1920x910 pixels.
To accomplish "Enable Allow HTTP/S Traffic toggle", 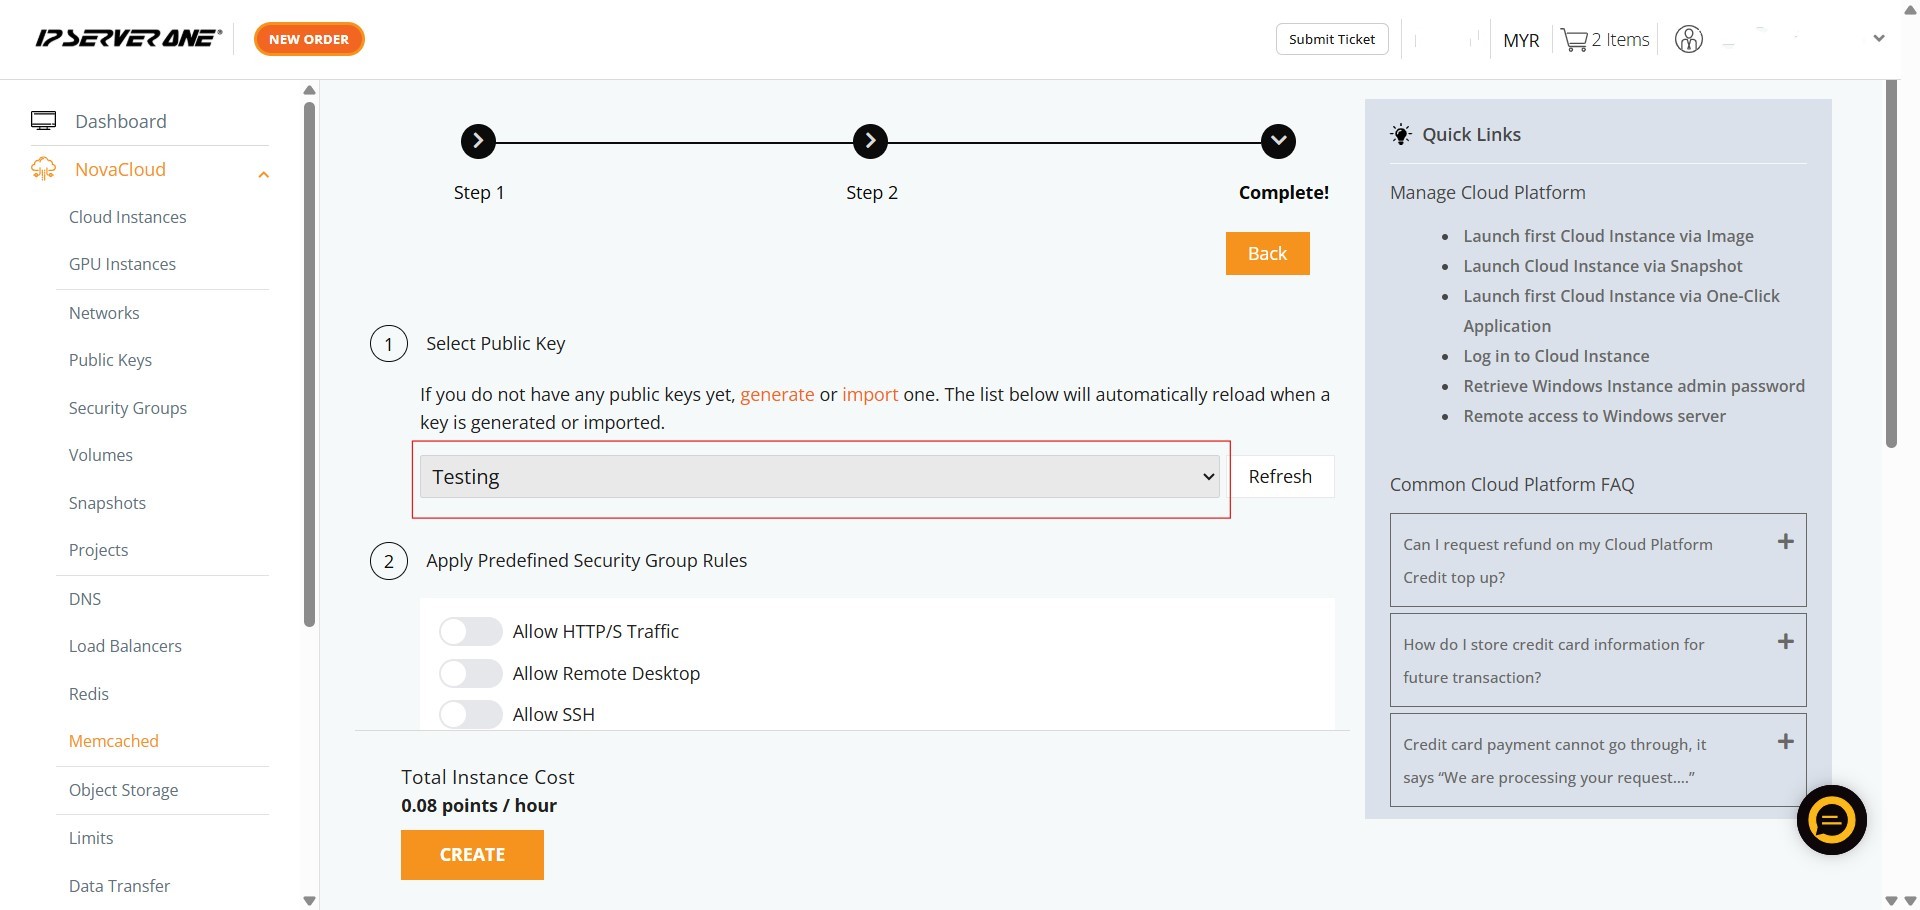I will tap(470, 632).
